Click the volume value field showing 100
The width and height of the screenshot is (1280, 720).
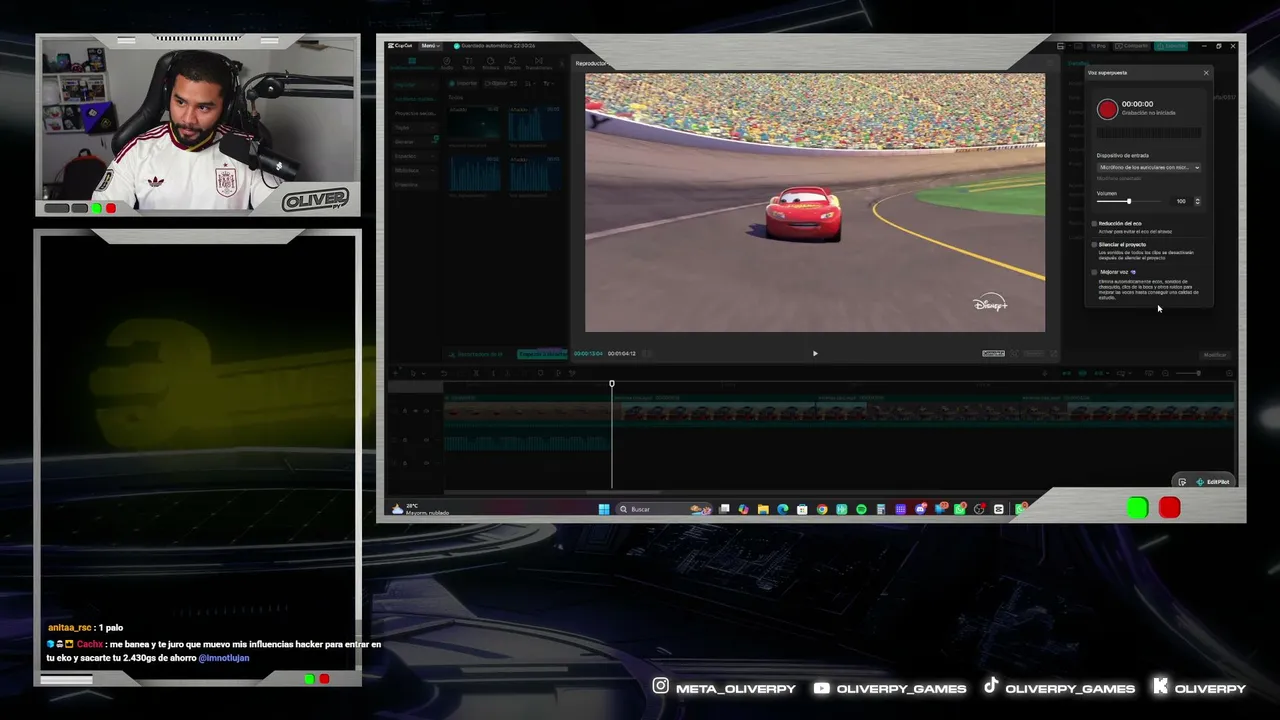click(x=1181, y=201)
